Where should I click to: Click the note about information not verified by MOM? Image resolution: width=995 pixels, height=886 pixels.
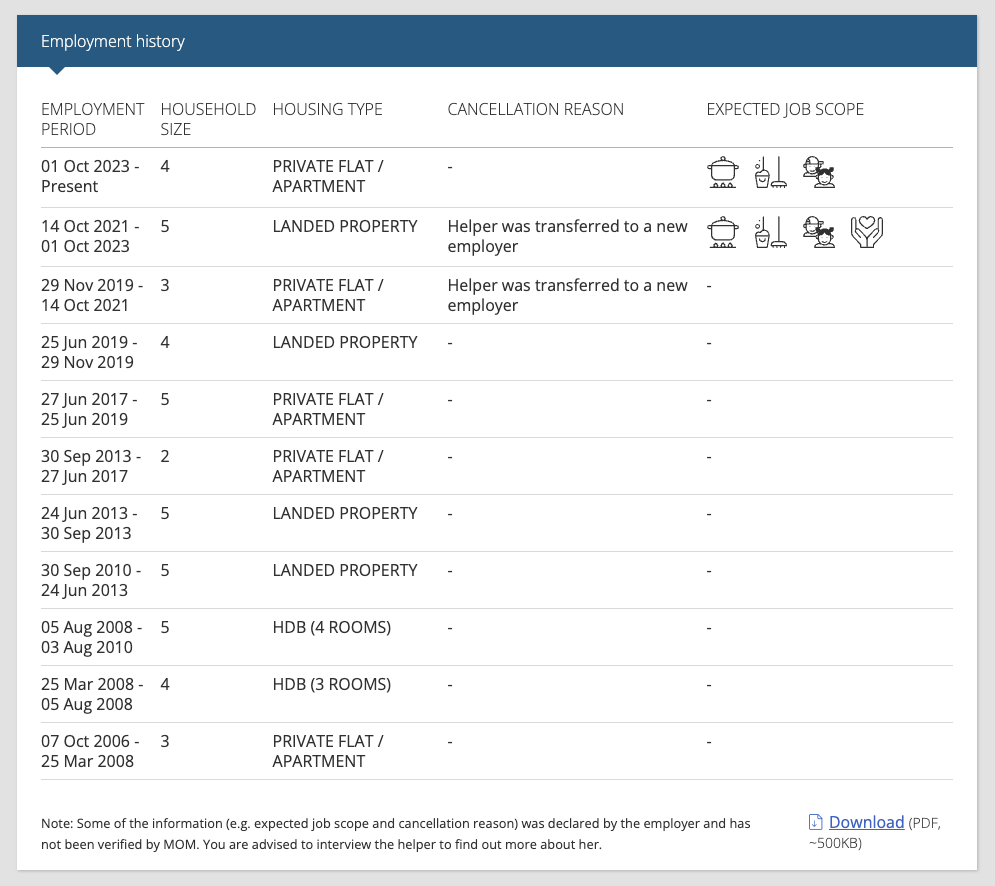(x=396, y=833)
